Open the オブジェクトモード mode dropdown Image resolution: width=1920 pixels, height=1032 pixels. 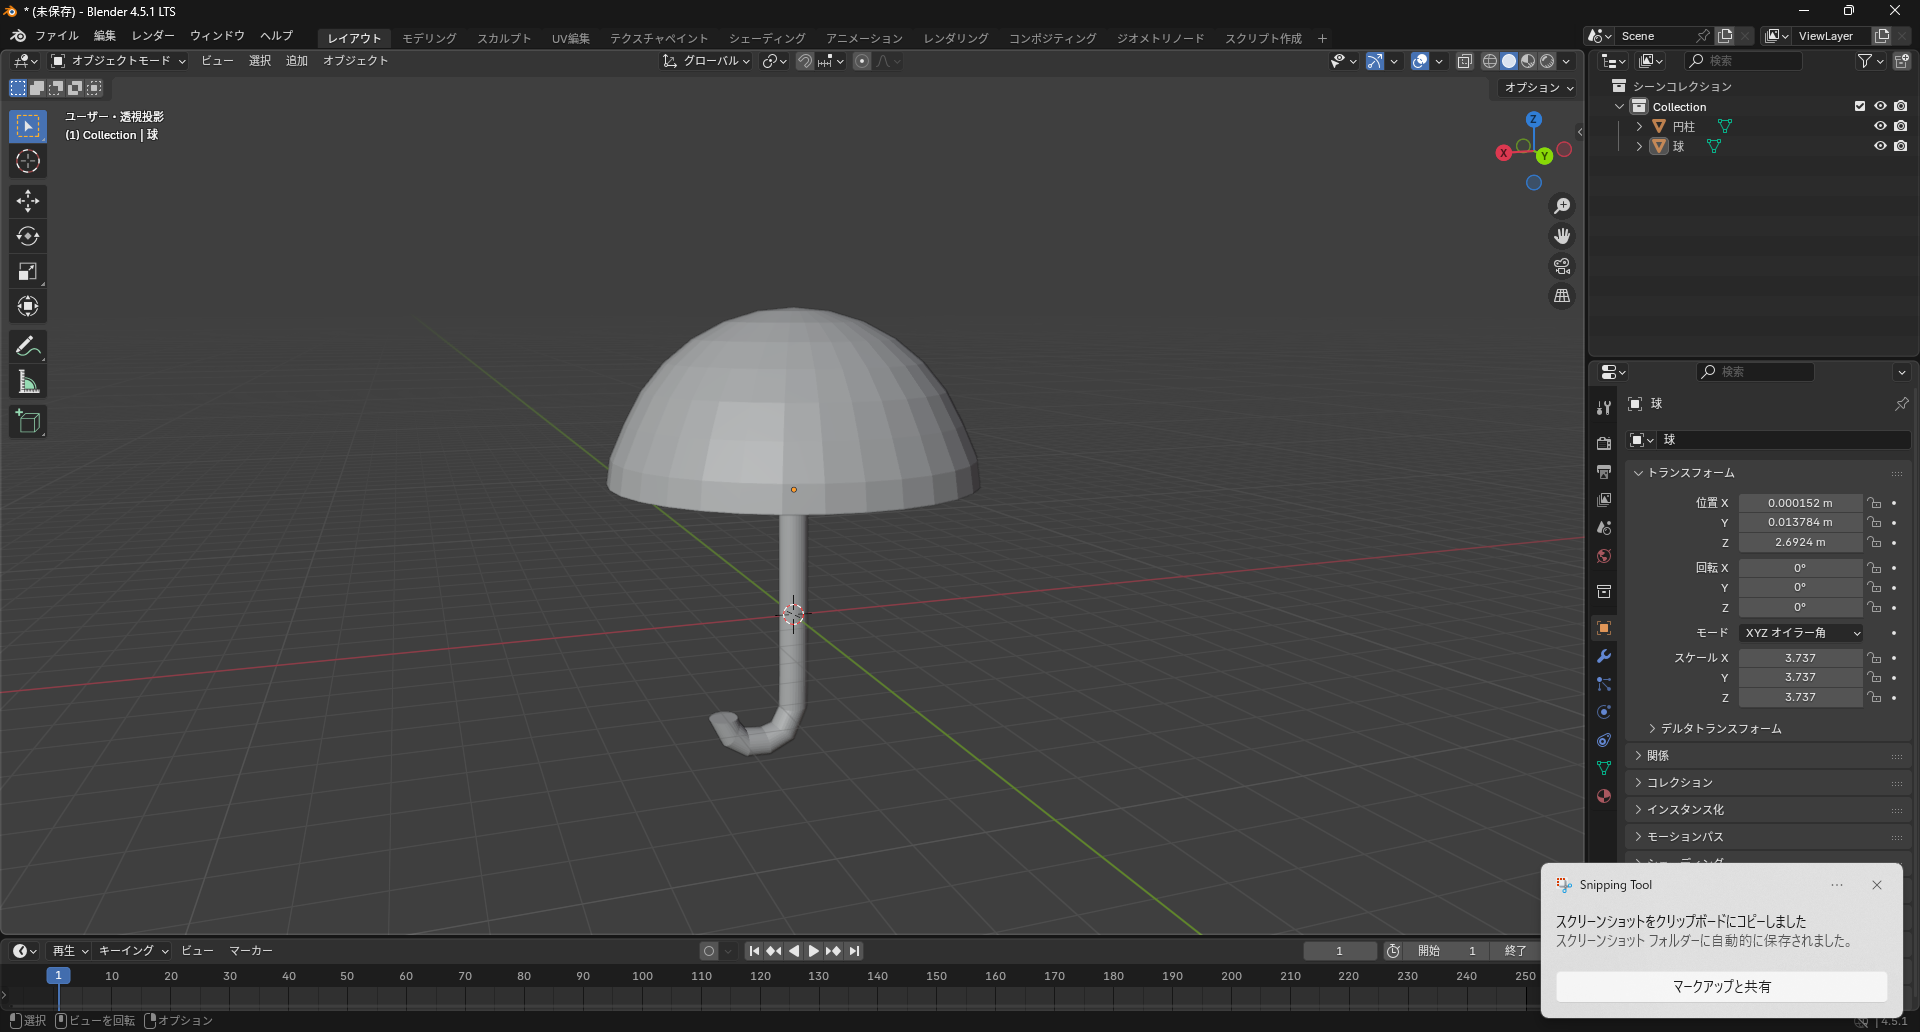coord(119,61)
